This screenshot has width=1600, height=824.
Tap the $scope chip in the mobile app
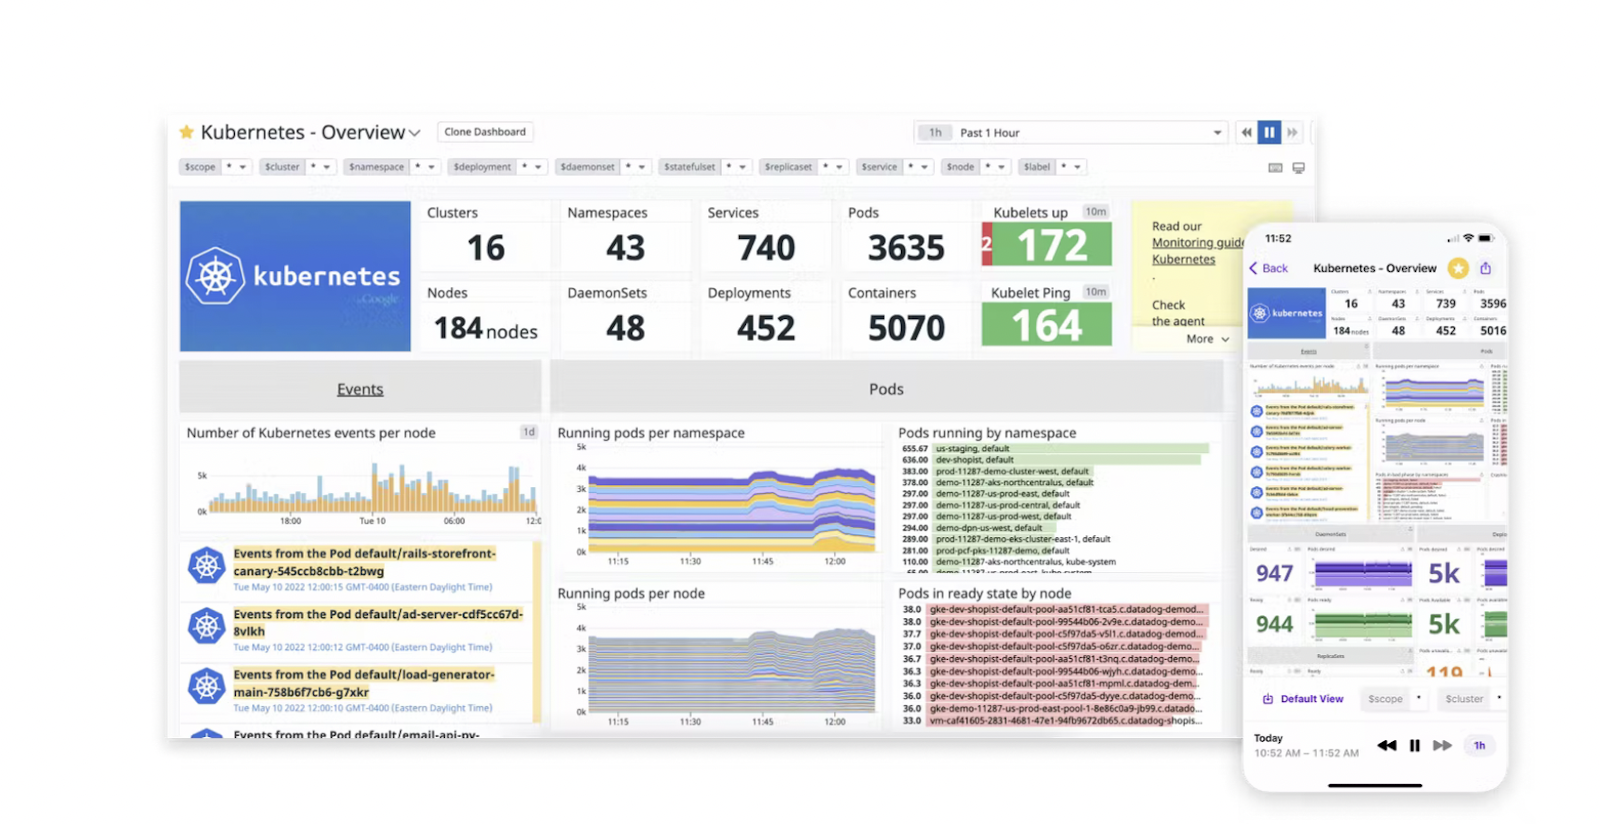[x=1394, y=699]
